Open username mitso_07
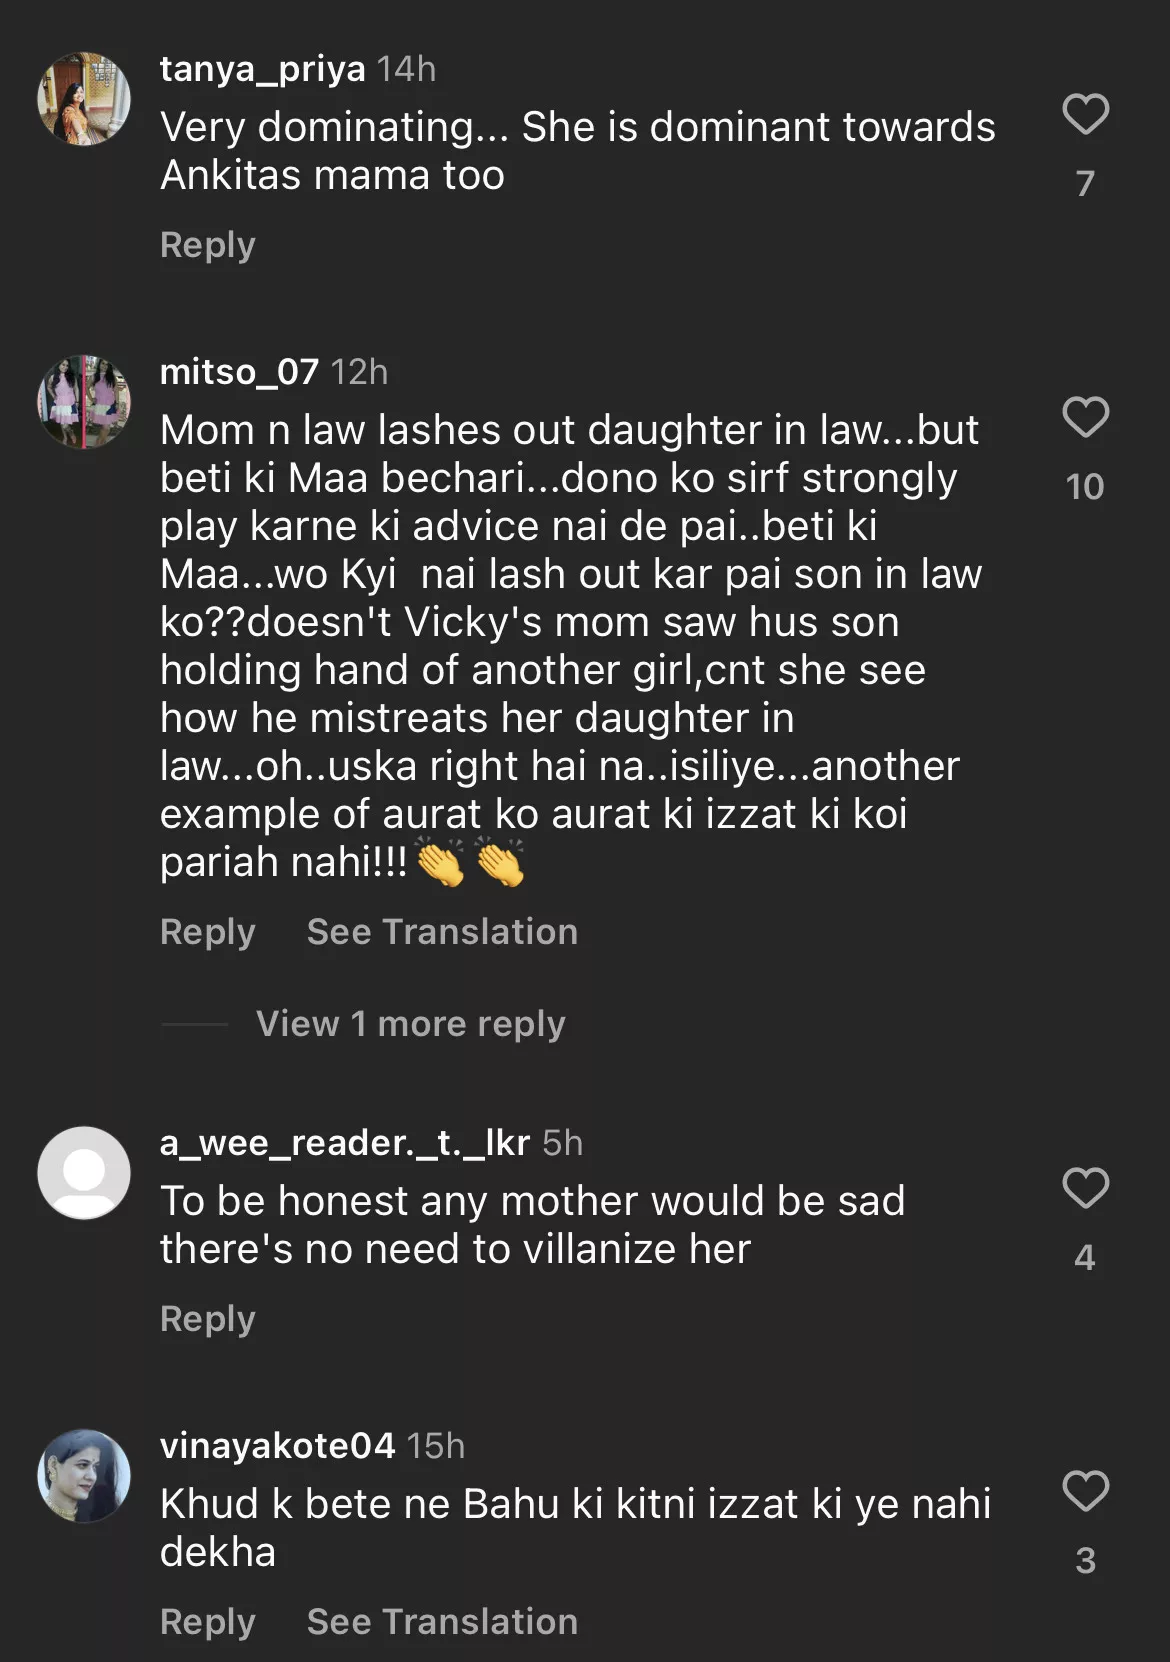This screenshot has width=1170, height=1662. [239, 372]
